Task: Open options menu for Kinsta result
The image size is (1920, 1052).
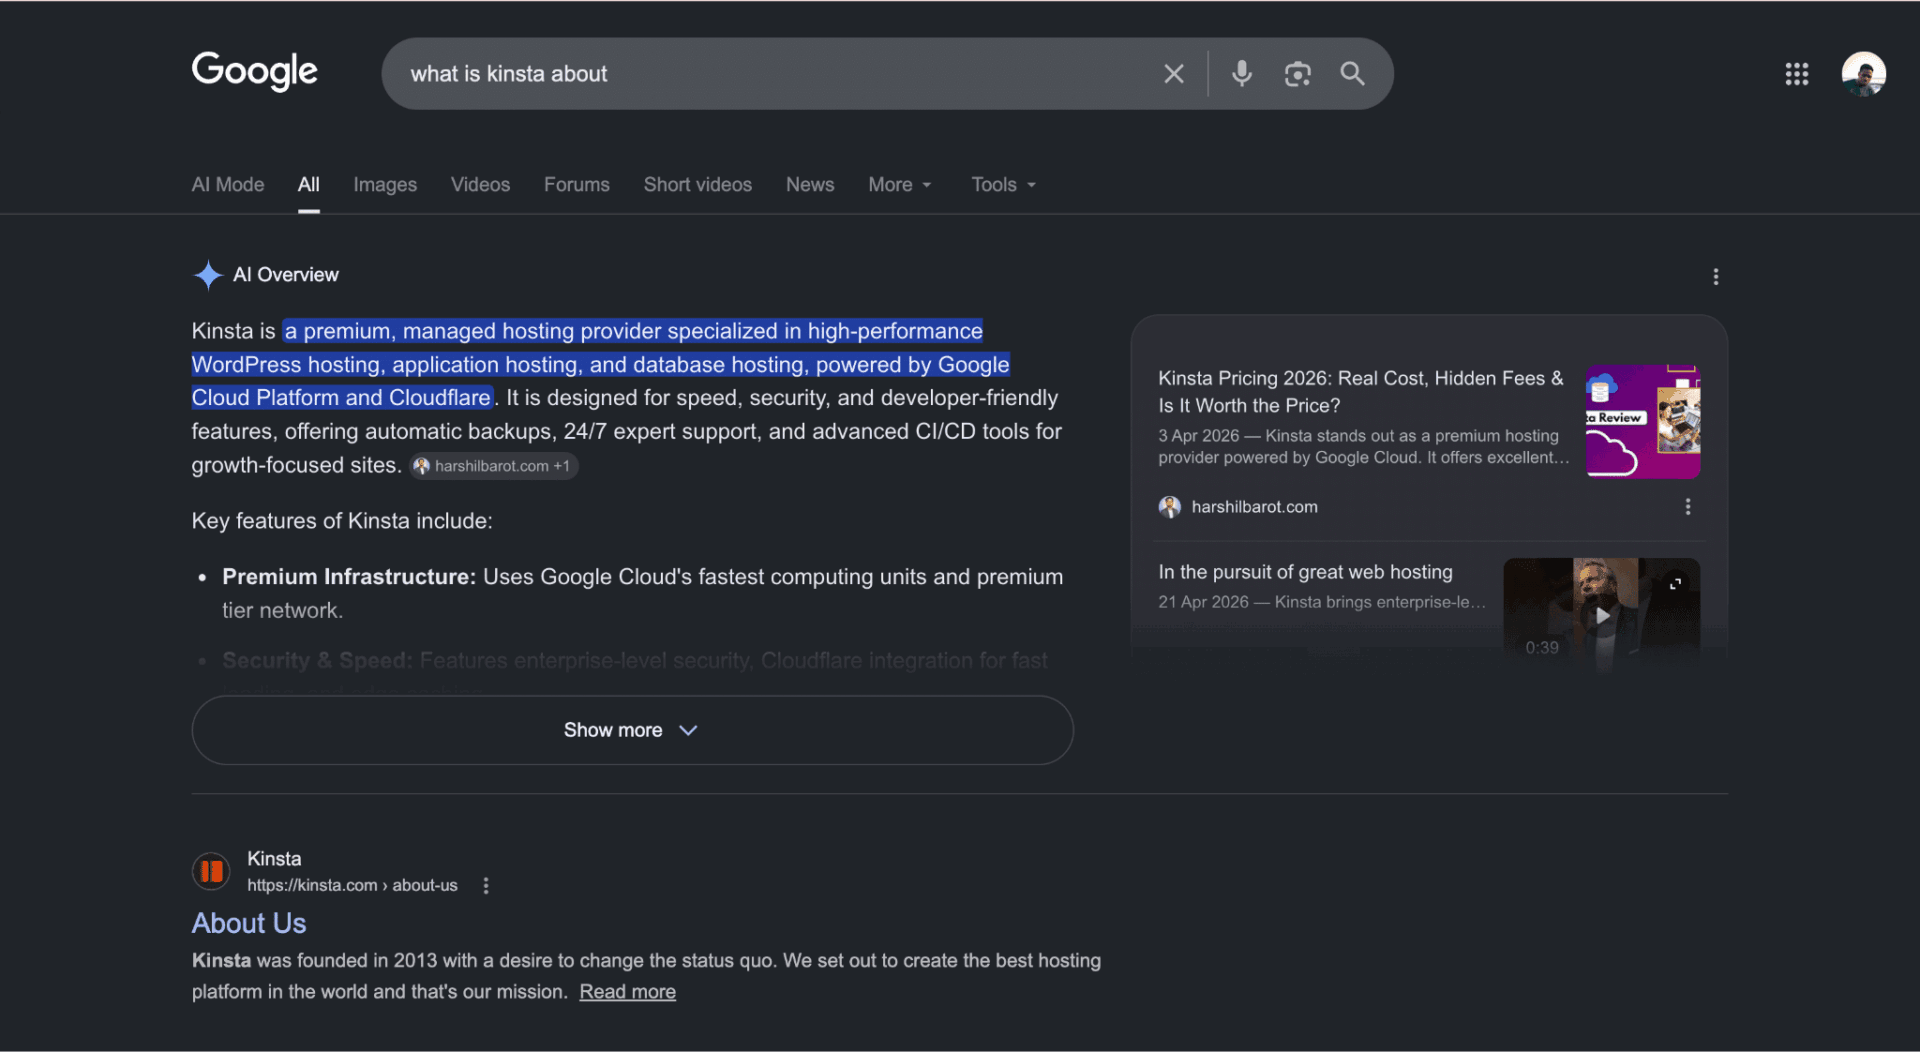Action: [x=486, y=886]
